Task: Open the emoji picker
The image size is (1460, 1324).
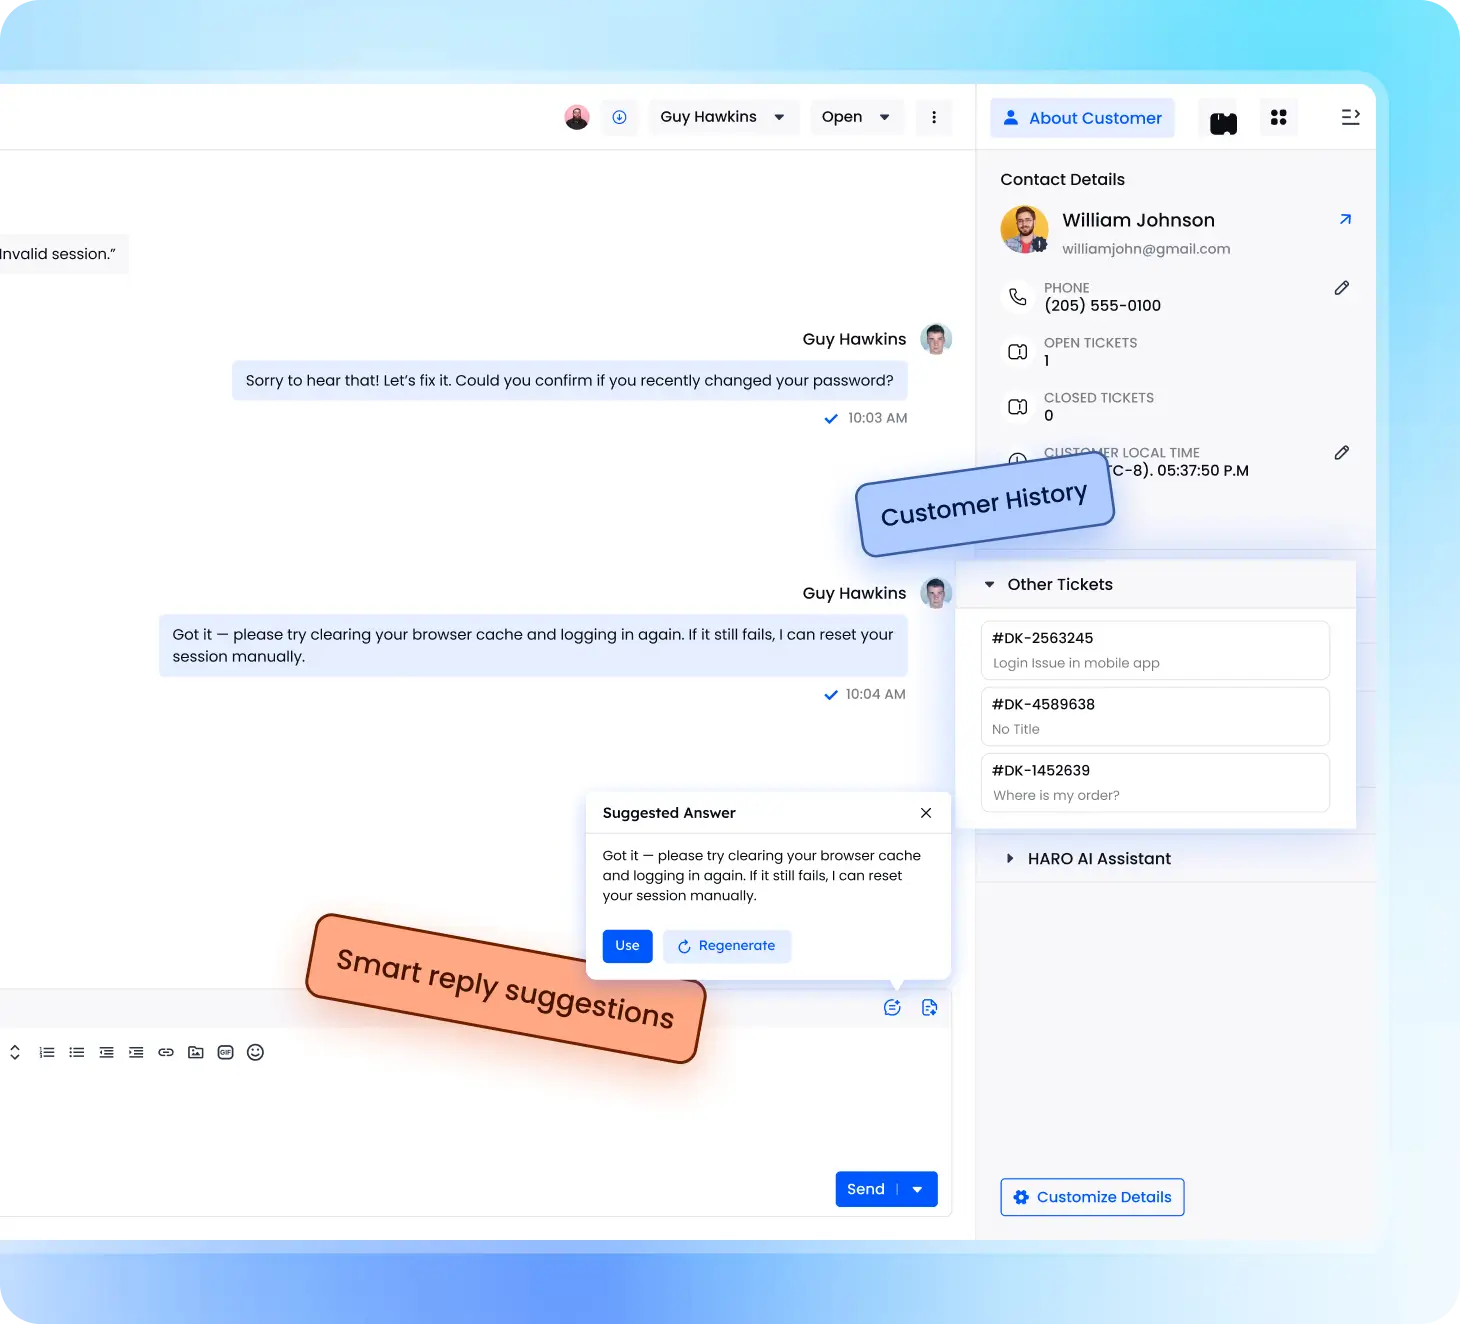Action: [255, 1052]
